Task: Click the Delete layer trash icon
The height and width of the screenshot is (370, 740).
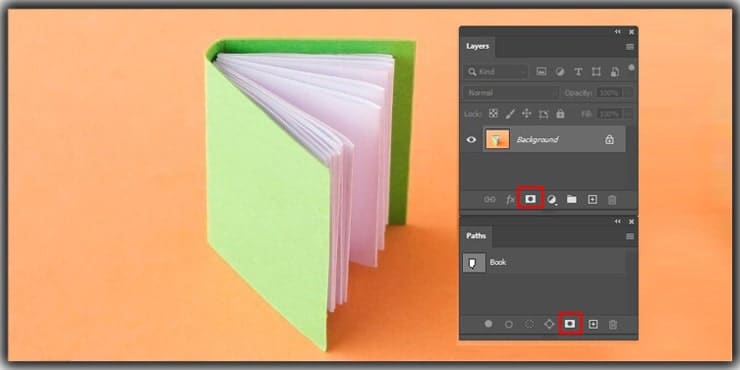Action: [x=612, y=200]
